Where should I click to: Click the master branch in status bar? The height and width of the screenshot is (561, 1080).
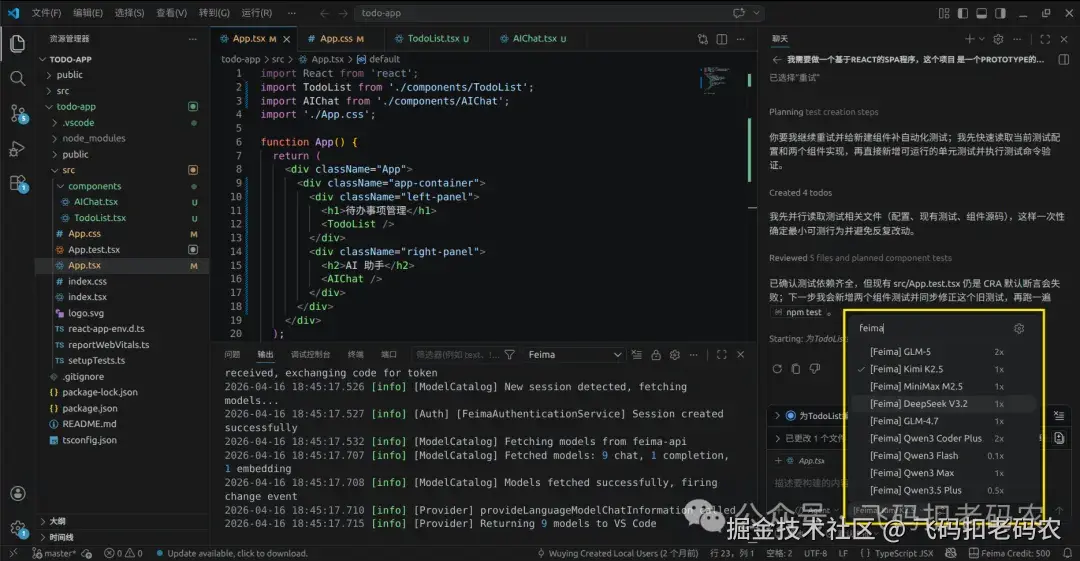click(54, 553)
